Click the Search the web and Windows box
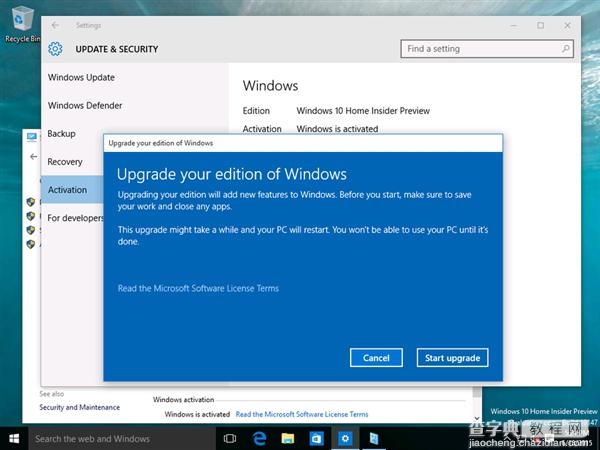Screen dimensions: 600x450 (122, 439)
